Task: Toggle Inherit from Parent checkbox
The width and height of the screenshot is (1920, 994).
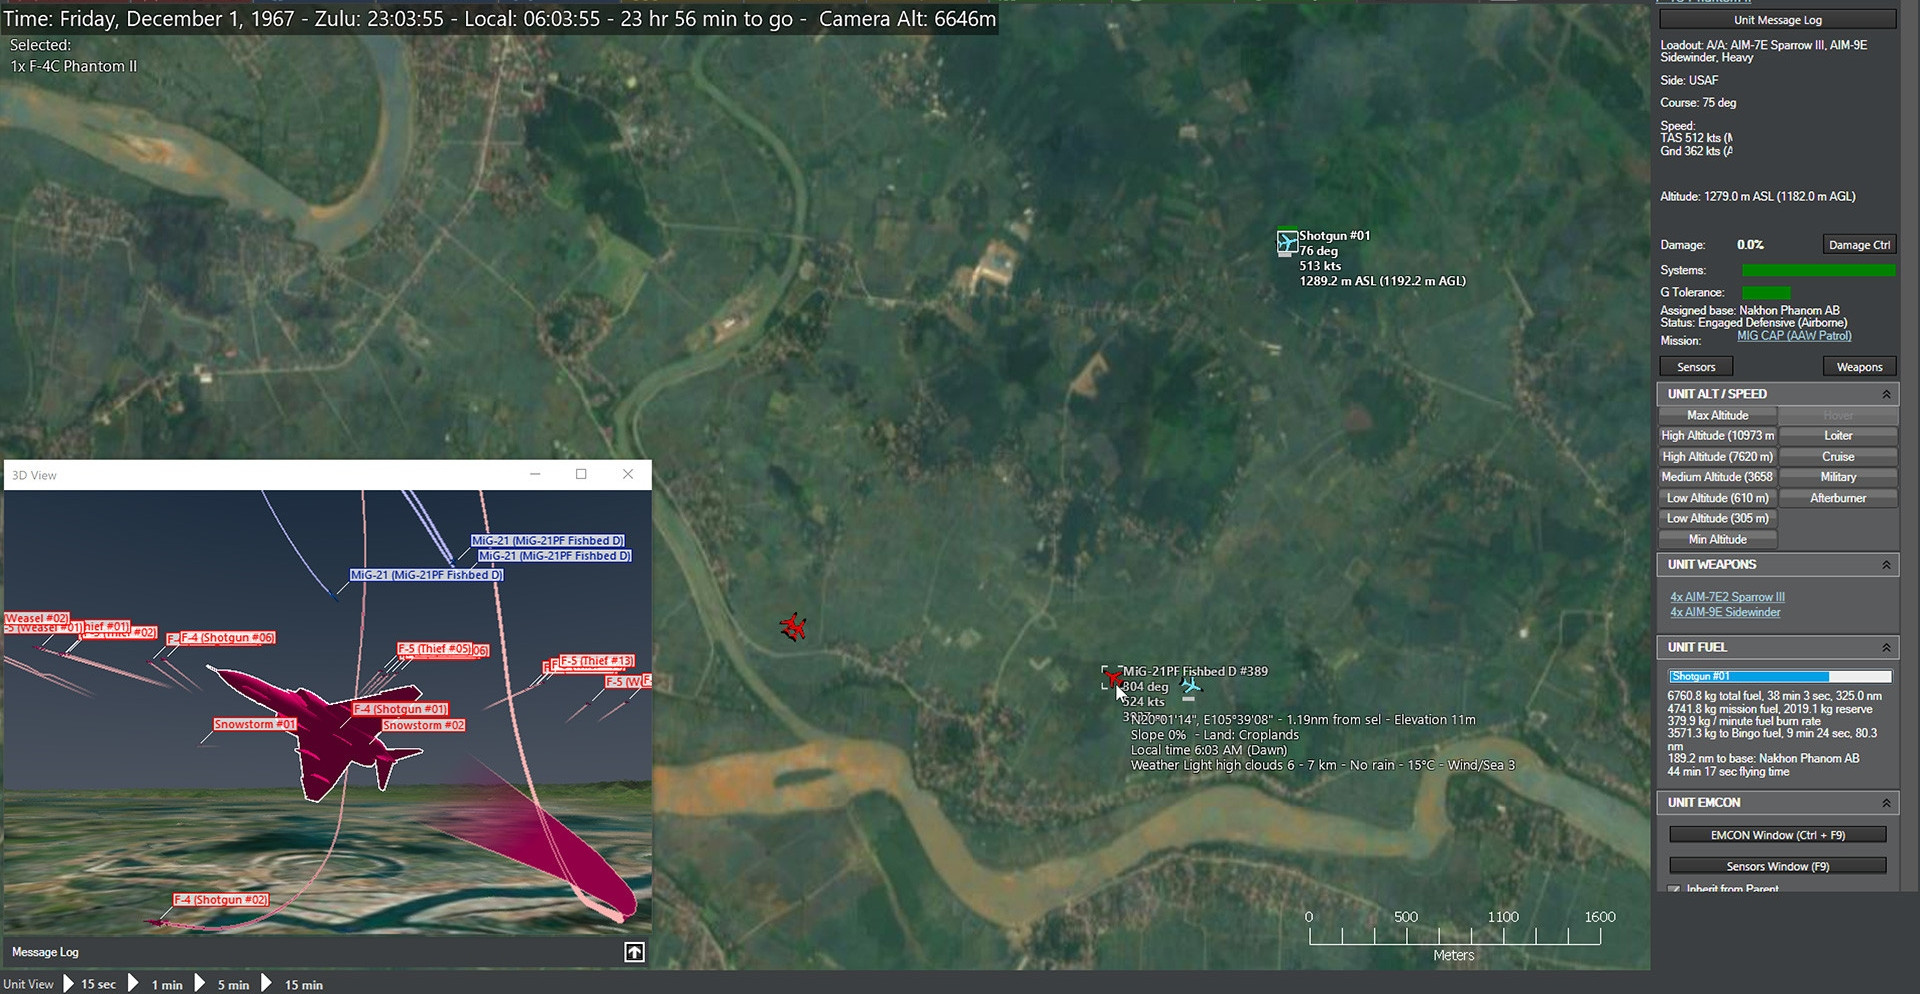Action: pyautogui.click(x=1674, y=889)
